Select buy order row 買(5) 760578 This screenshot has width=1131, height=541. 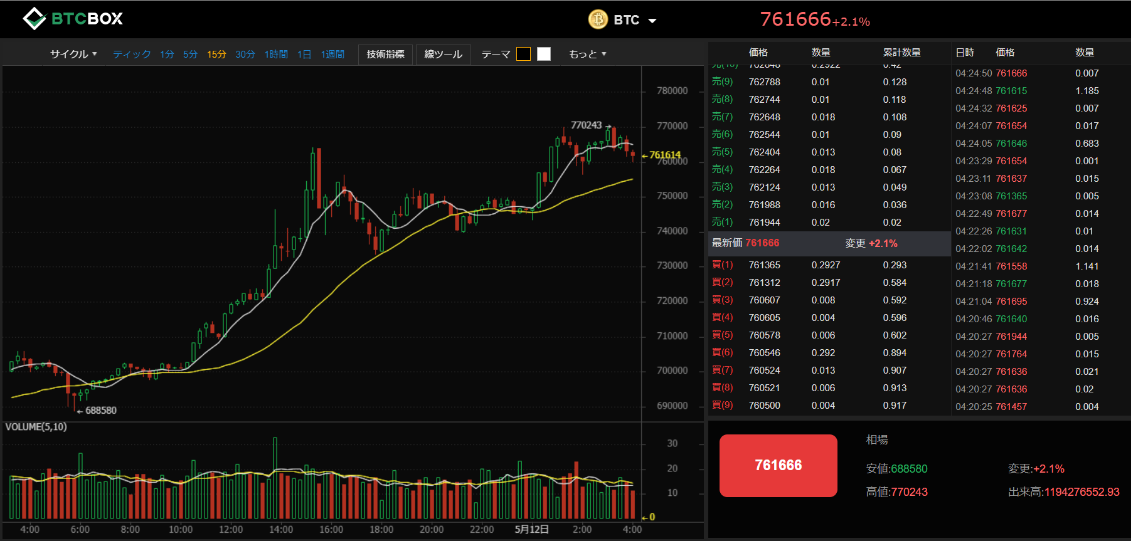(x=829, y=335)
